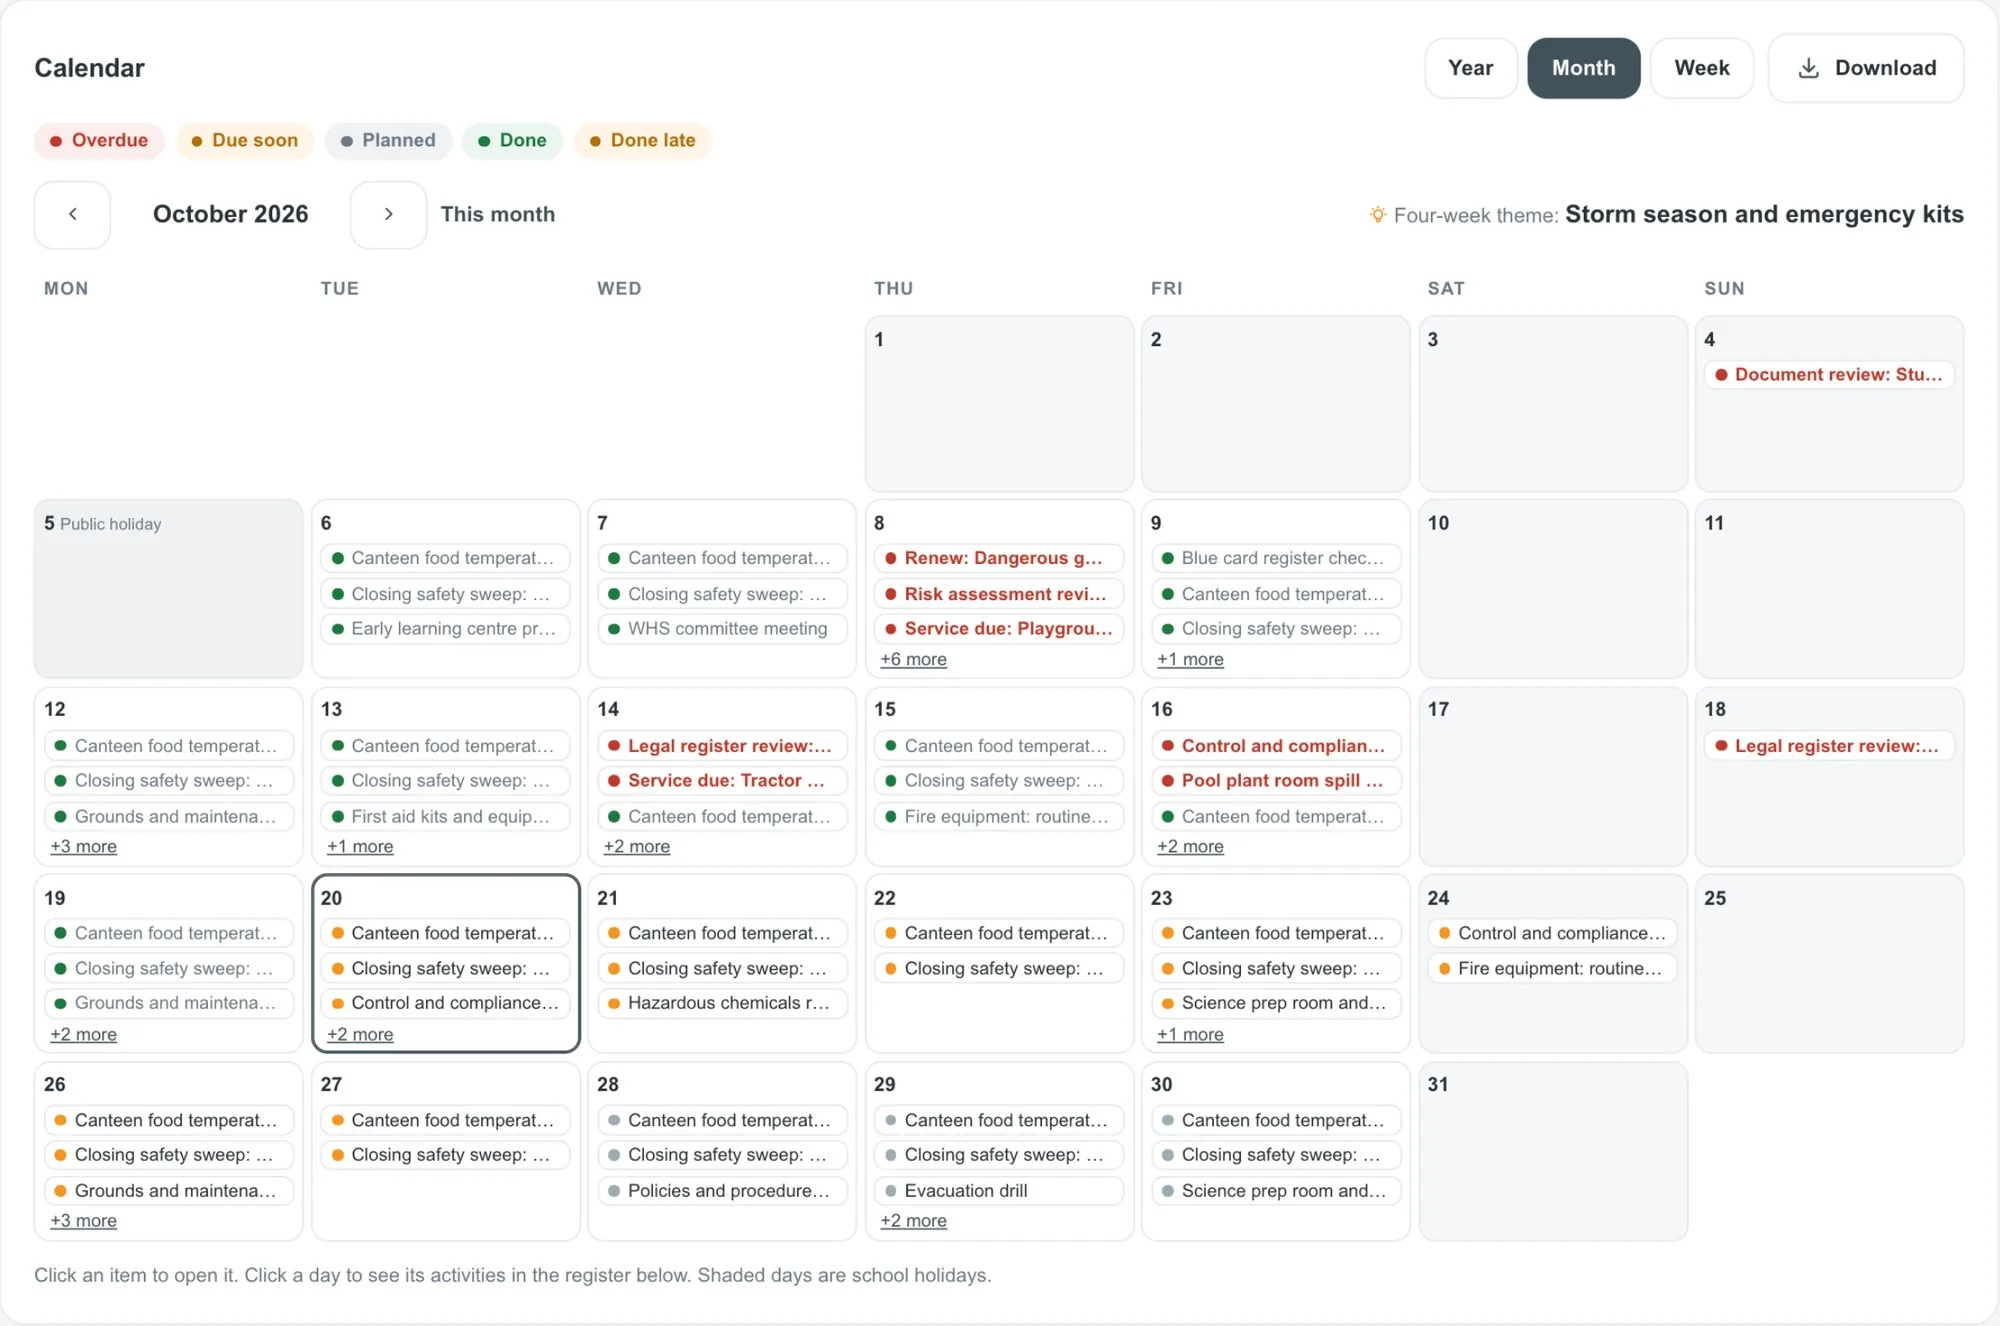Viewport: 2000px width, 1326px height.
Task: Expand +6 more on October 8
Action: (x=913, y=659)
